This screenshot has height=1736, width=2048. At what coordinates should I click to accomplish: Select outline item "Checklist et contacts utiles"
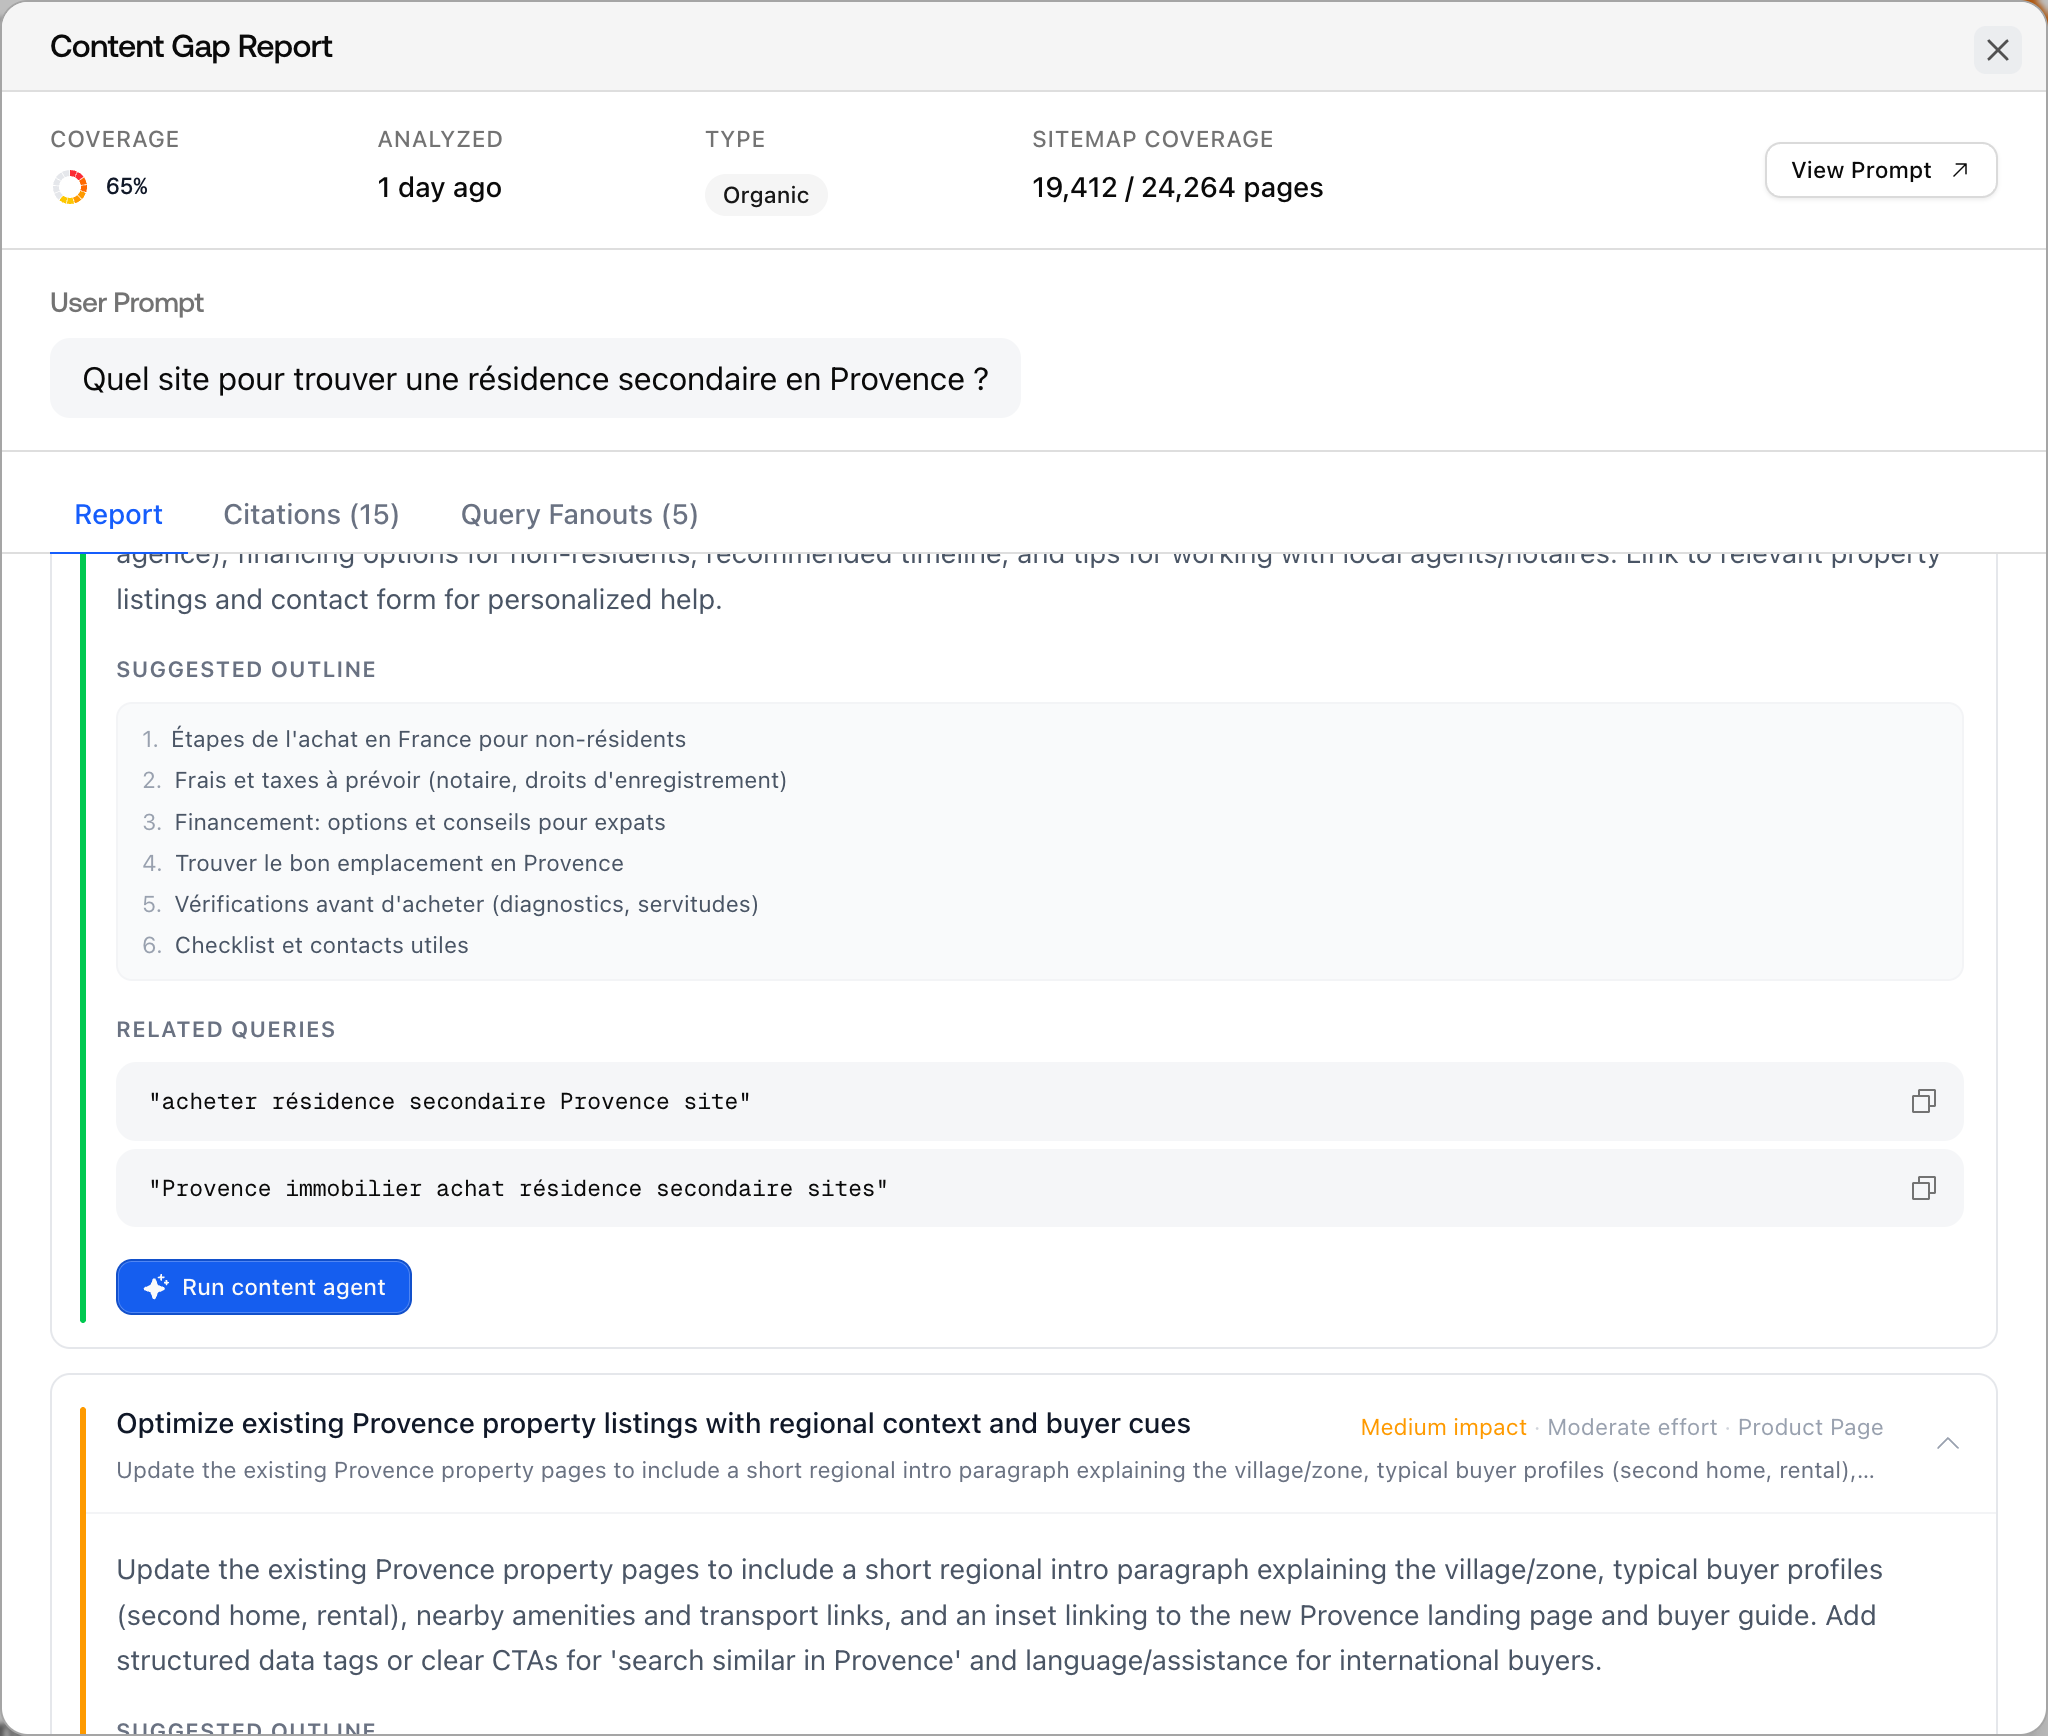tap(321, 945)
